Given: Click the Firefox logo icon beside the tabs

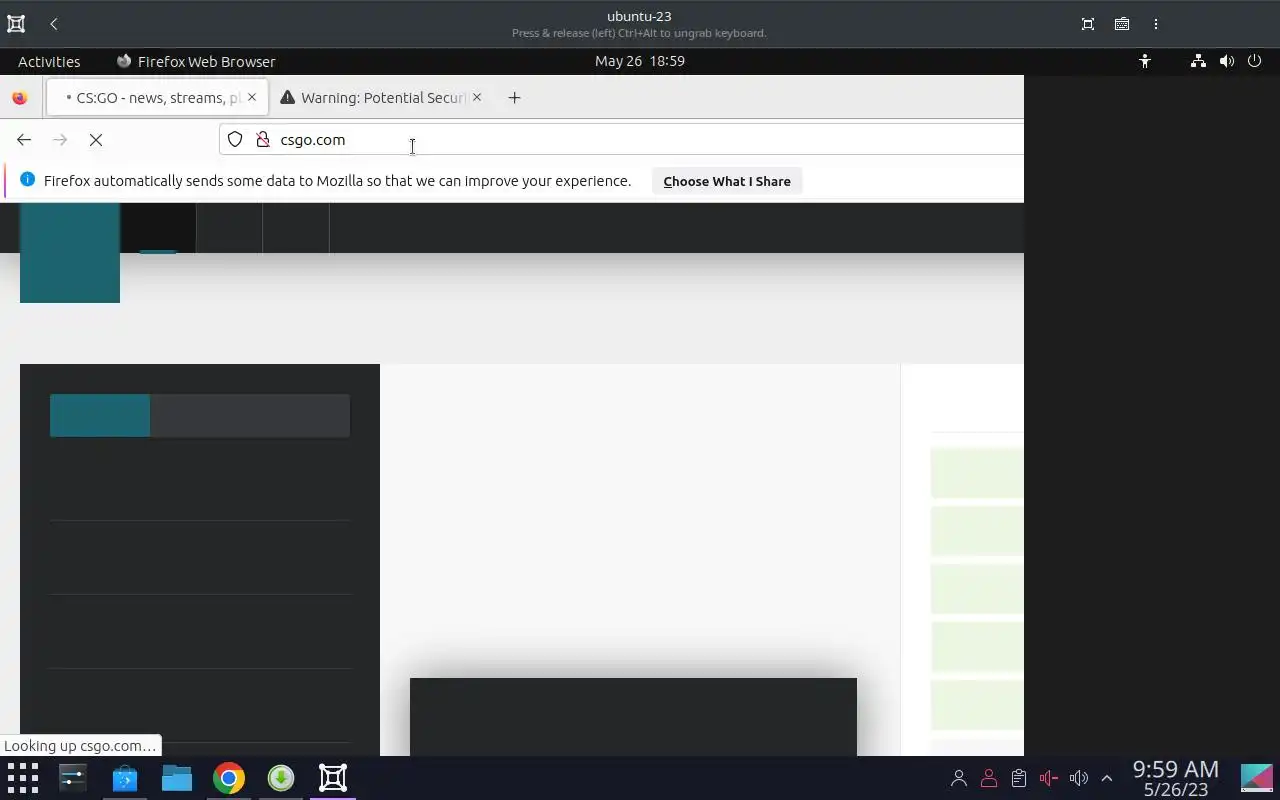Looking at the screenshot, I should [19, 98].
